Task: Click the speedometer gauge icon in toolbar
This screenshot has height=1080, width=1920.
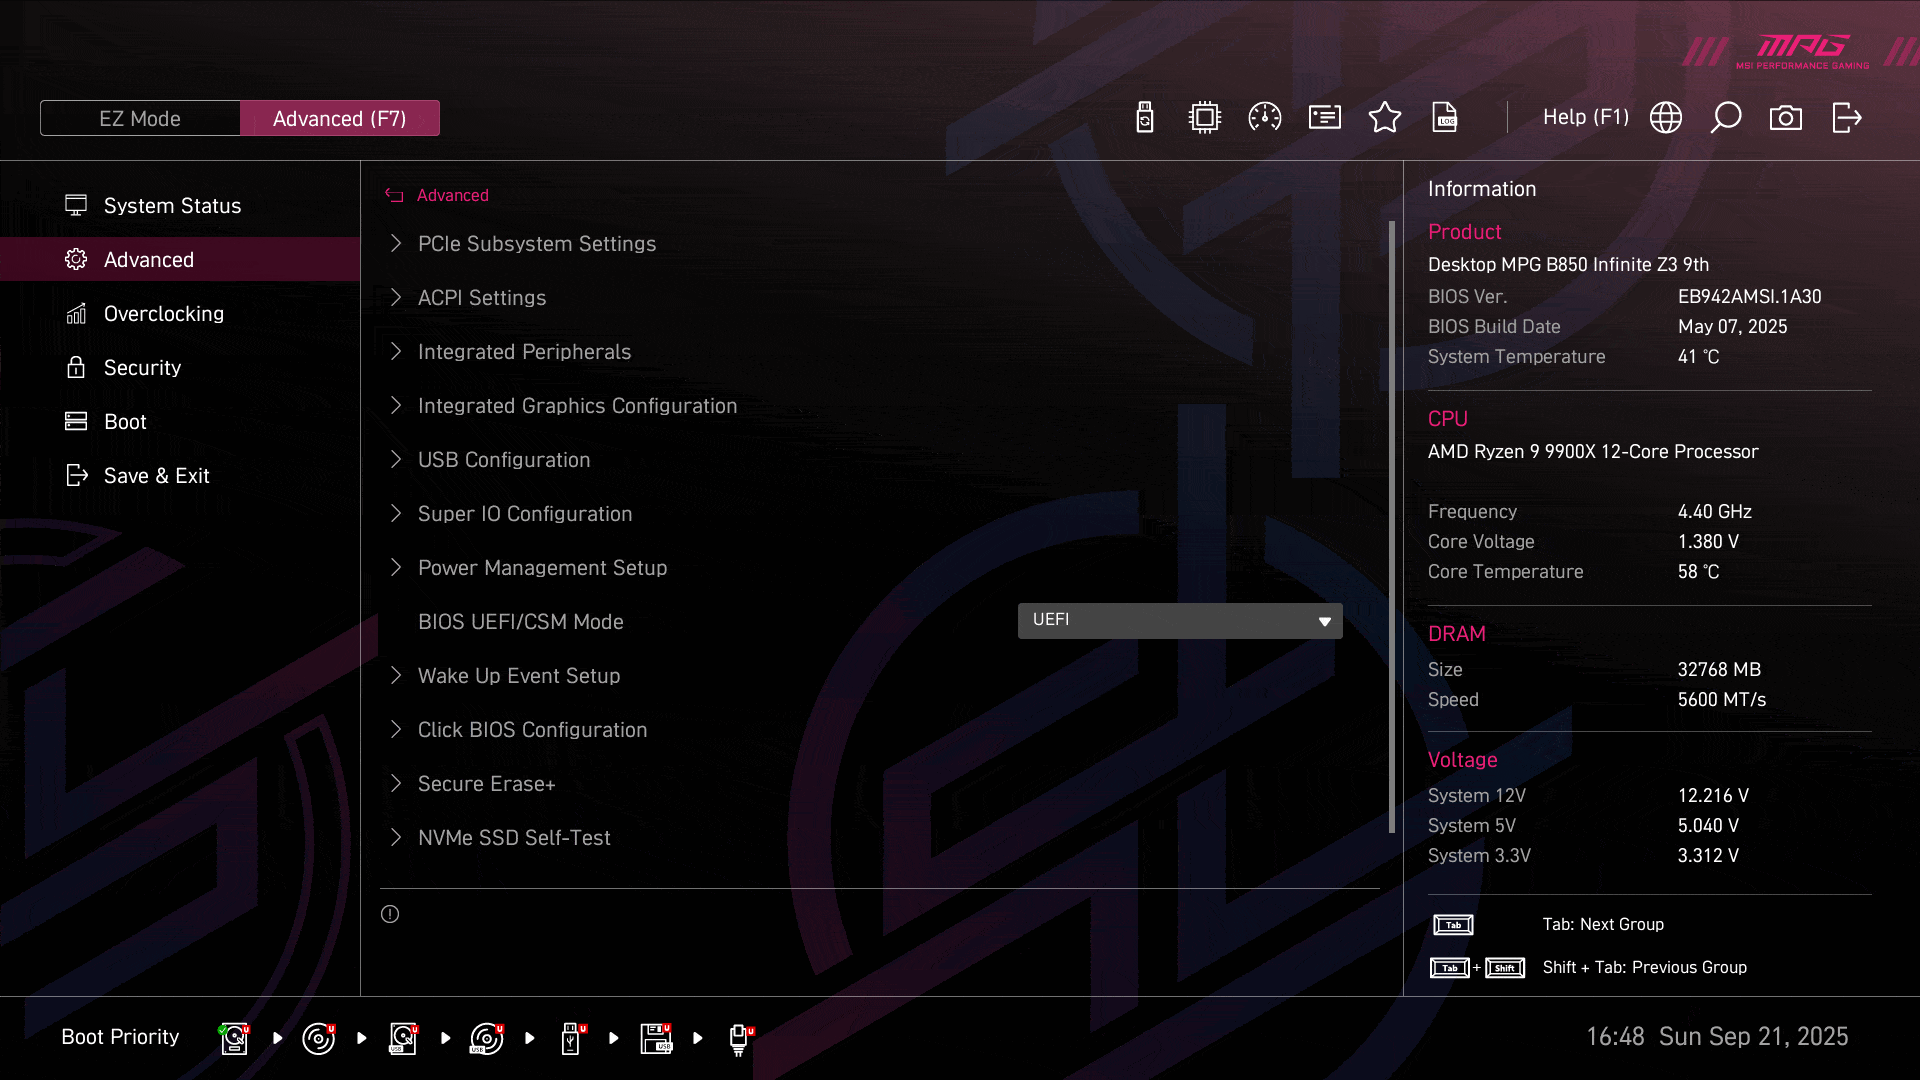Action: pos(1265,118)
